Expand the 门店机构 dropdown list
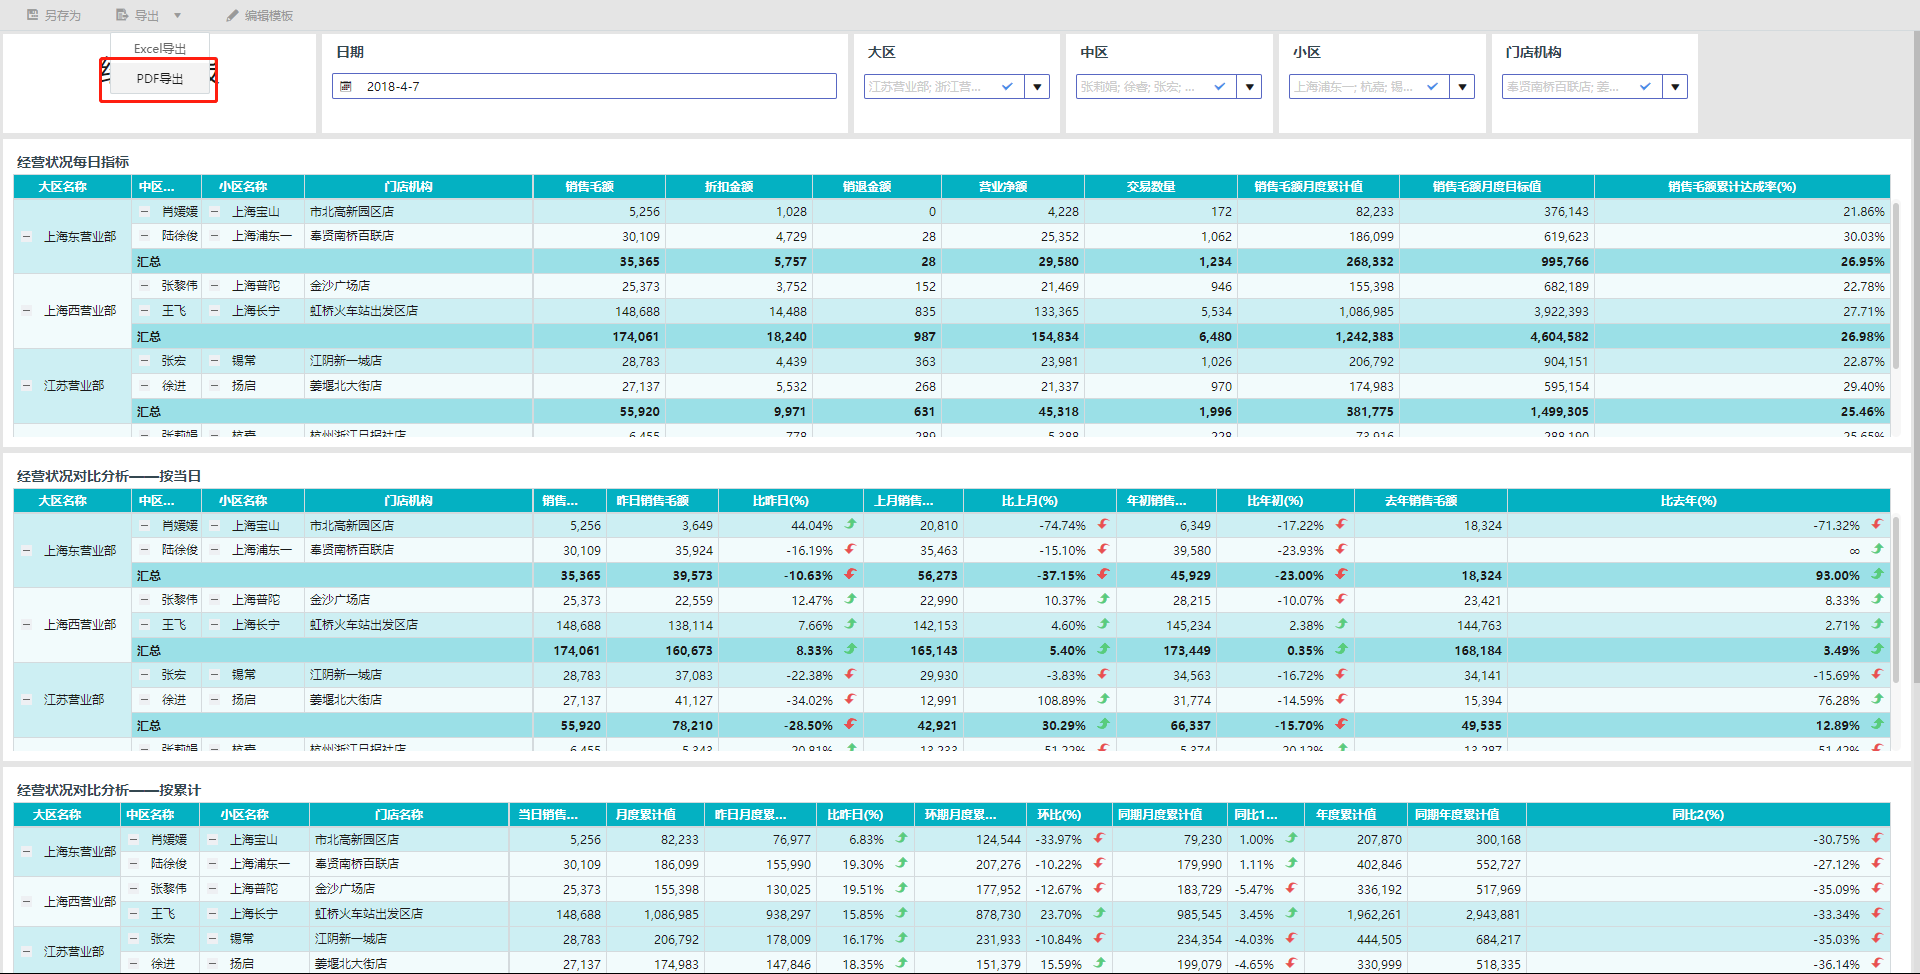The height and width of the screenshot is (974, 1920). pyautogui.click(x=1675, y=87)
